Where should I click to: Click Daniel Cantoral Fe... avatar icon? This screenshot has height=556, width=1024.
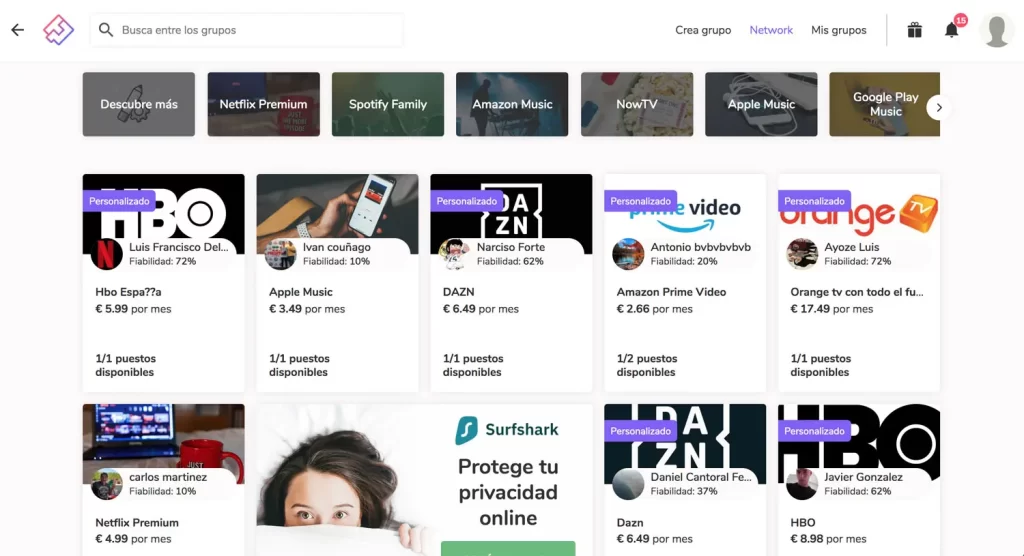(x=628, y=484)
